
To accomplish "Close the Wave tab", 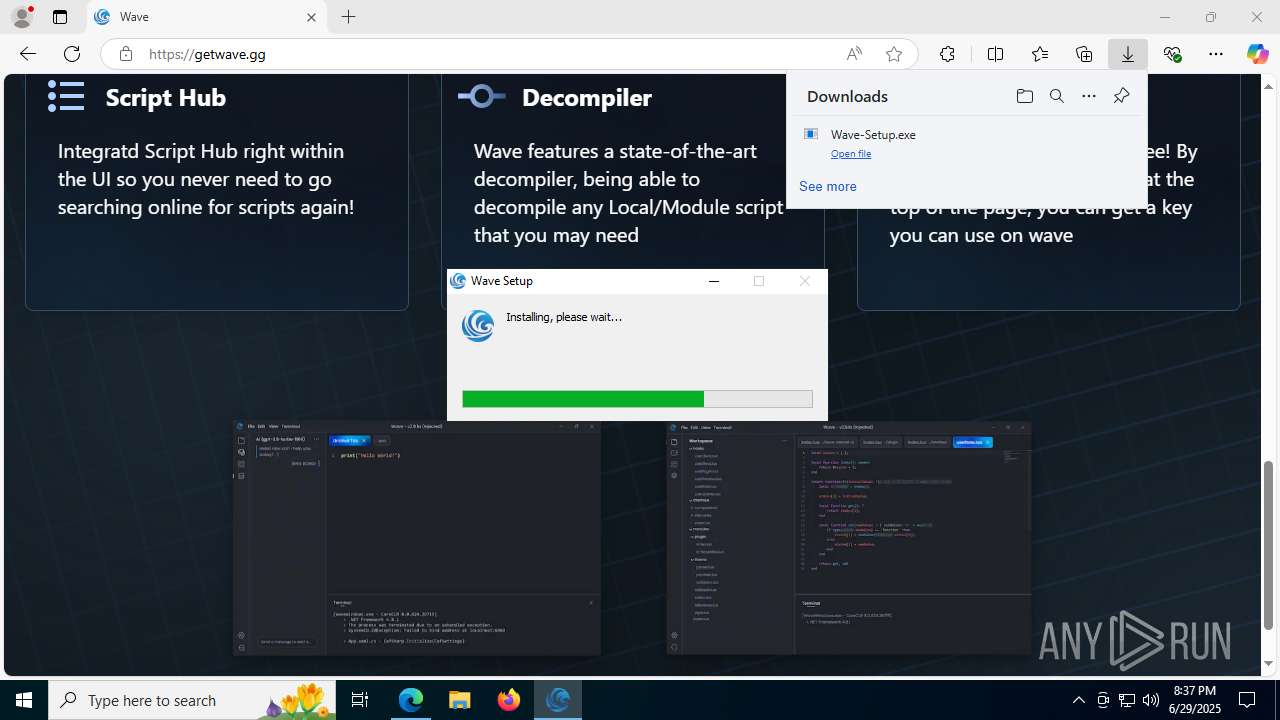I will tap(311, 17).
